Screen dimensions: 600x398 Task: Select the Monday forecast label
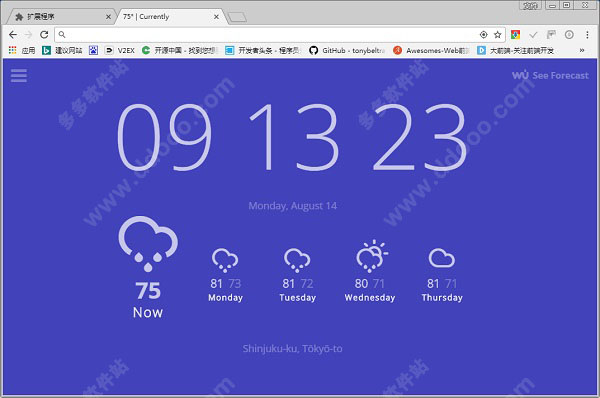pos(225,298)
